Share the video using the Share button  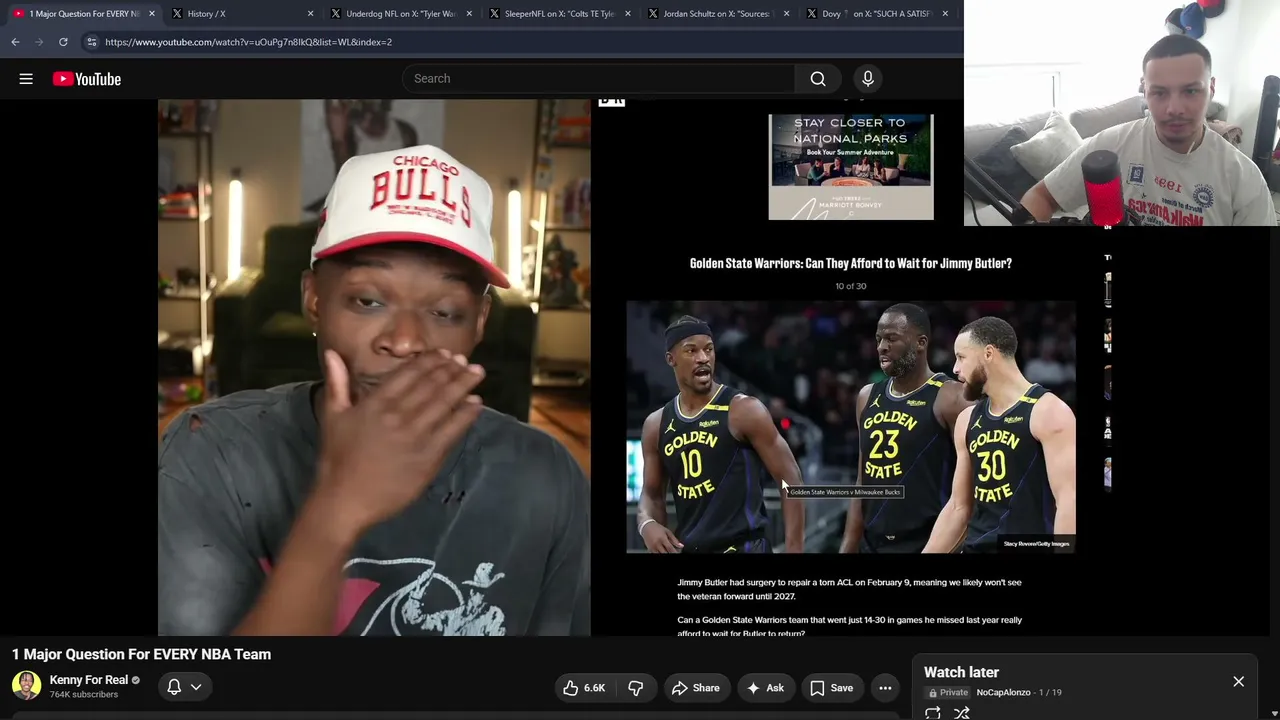[x=696, y=688]
